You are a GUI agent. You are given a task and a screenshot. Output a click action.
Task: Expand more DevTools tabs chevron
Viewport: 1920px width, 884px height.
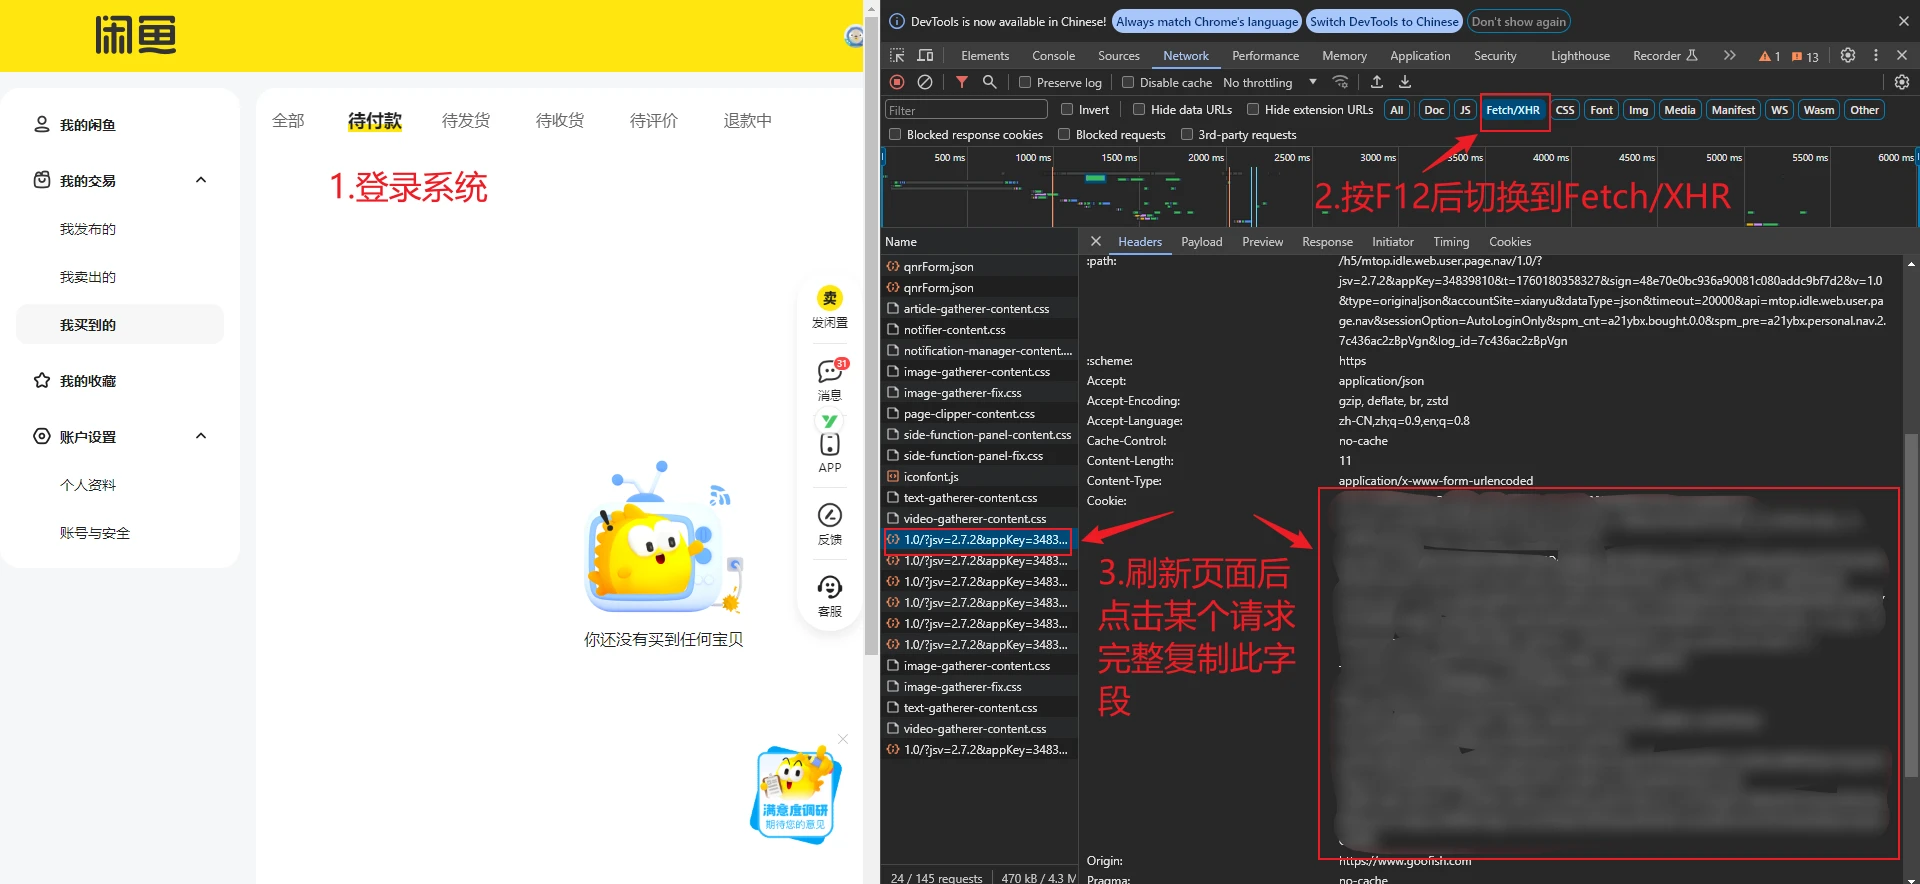coord(1729,55)
